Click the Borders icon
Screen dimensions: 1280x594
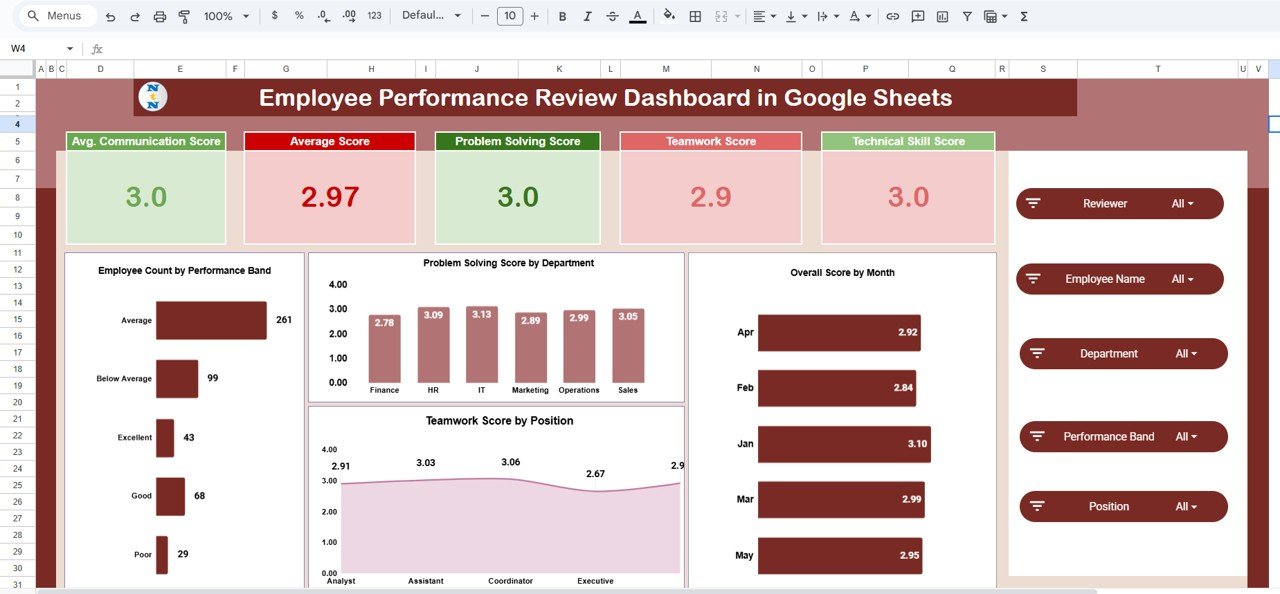pos(694,16)
